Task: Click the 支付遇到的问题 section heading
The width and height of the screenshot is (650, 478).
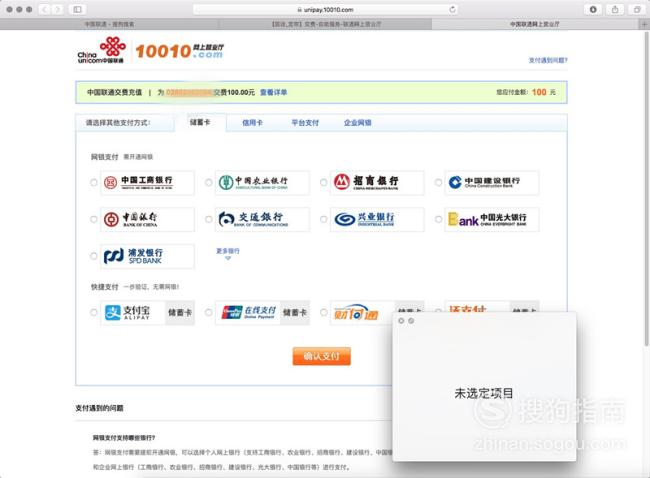Action: tap(99, 408)
